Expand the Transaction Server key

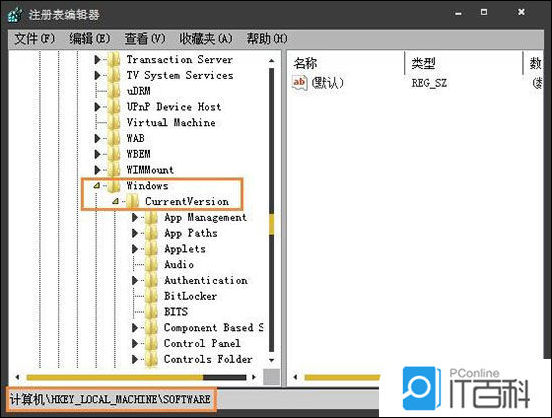[98, 60]
